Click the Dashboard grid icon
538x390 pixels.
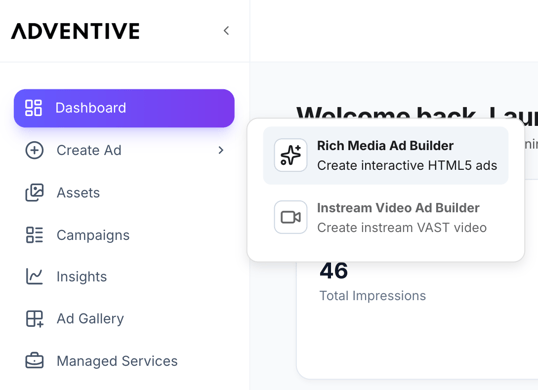[33, 108]
